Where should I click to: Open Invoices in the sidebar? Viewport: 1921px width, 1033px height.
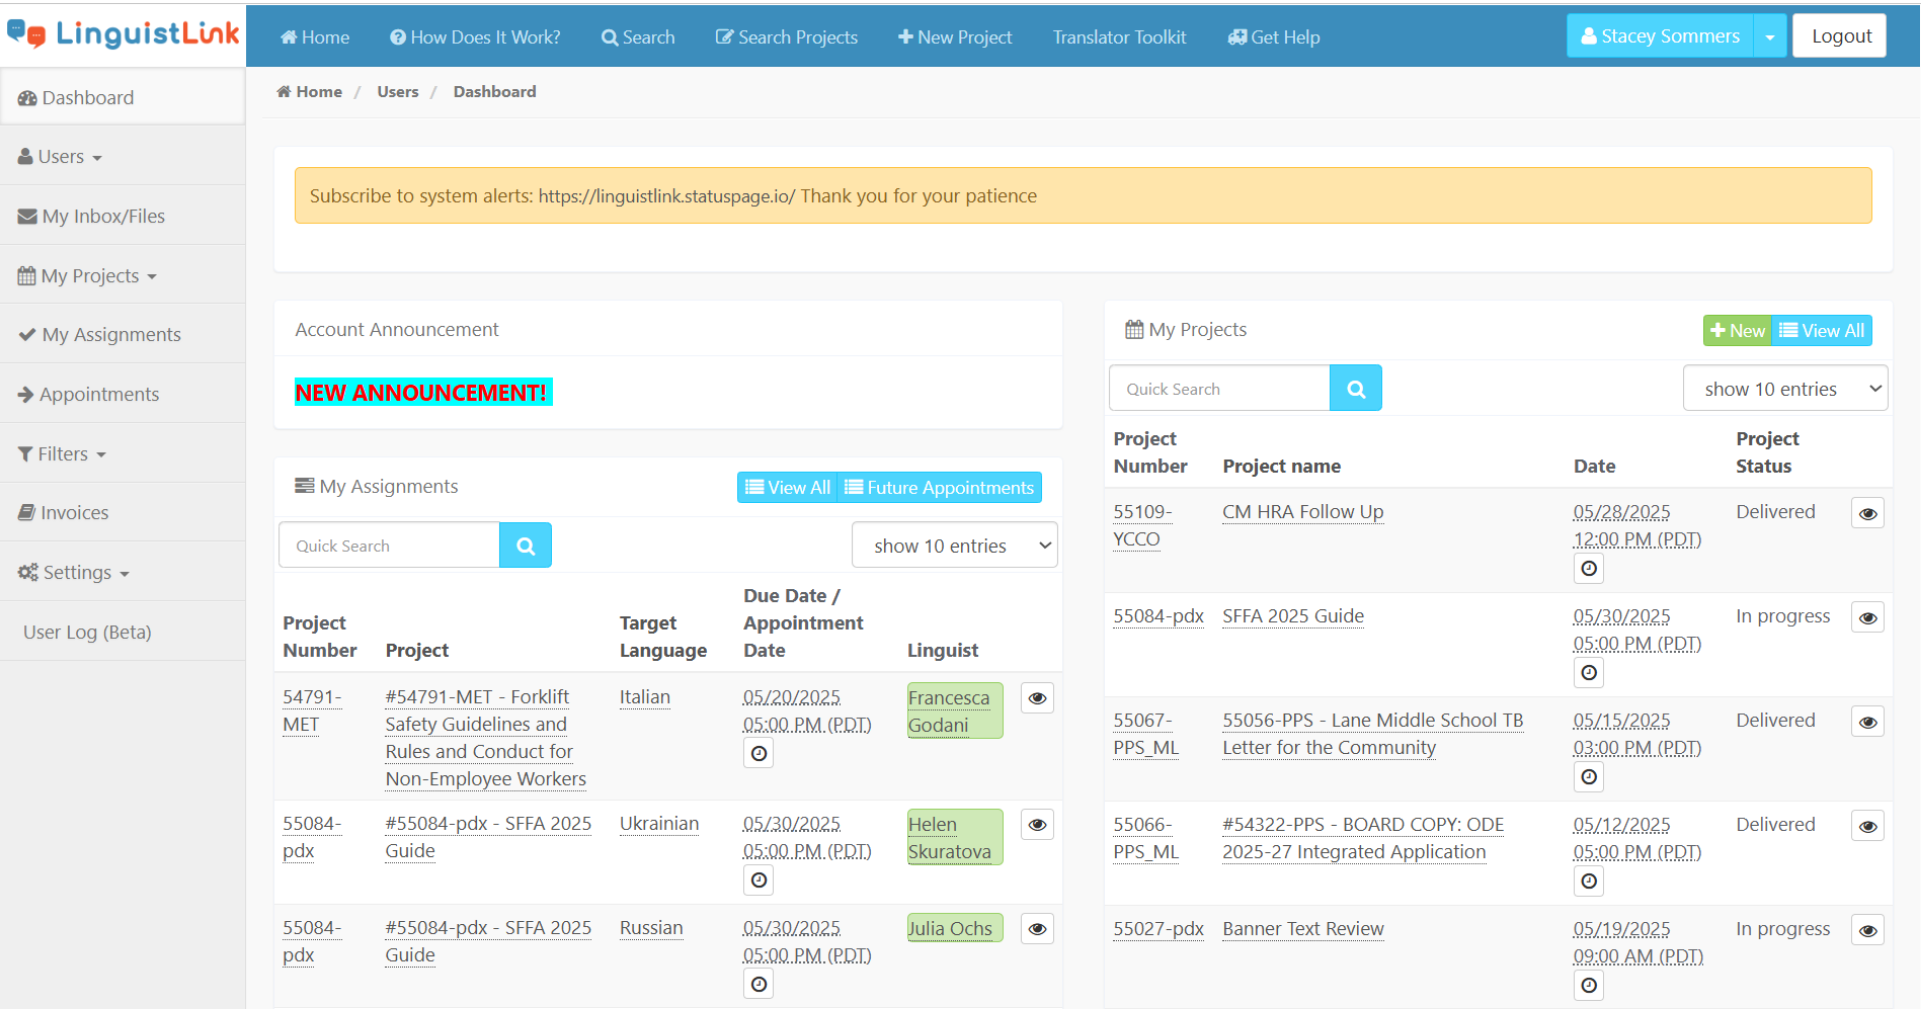tap(122, 513)
